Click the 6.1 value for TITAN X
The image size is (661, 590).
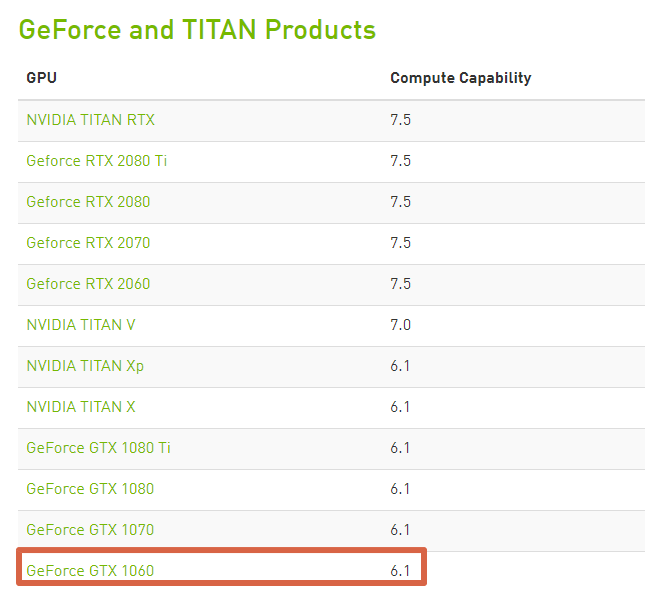pyautogui.click(x=400, y=407)
